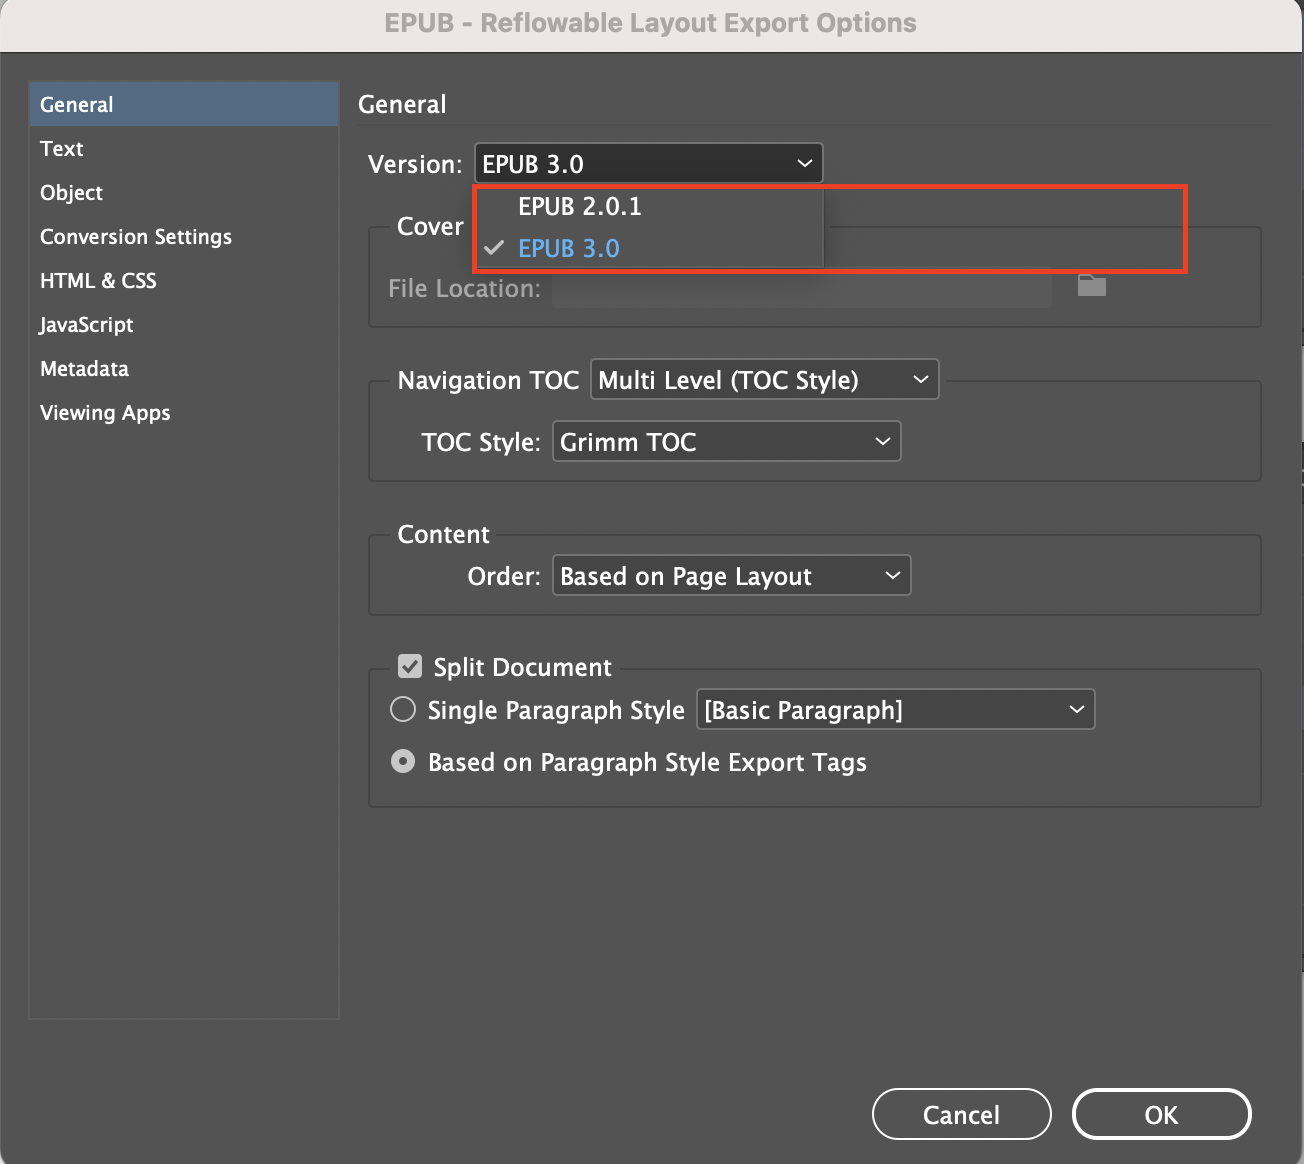Select Based on Paragraph Style Export Tags

[403, 761]
